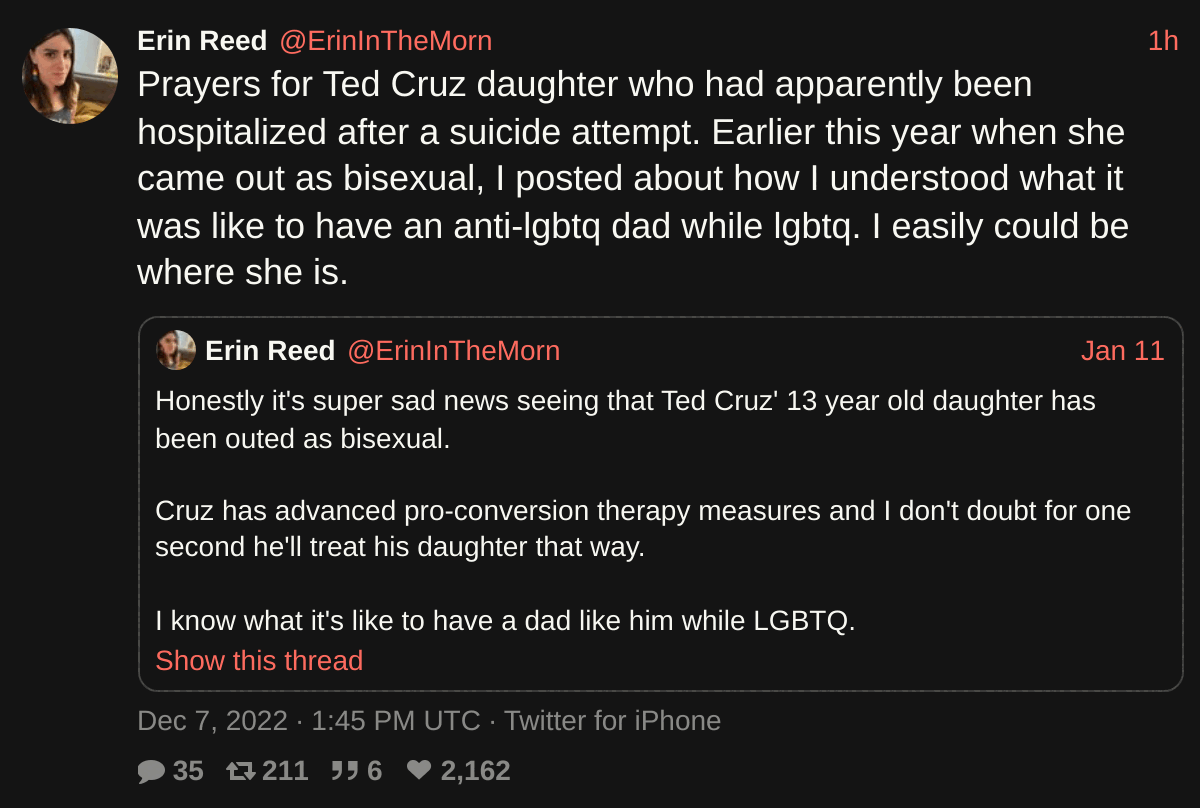
Task: Click the 35 replies count
Action: point(188,771)
